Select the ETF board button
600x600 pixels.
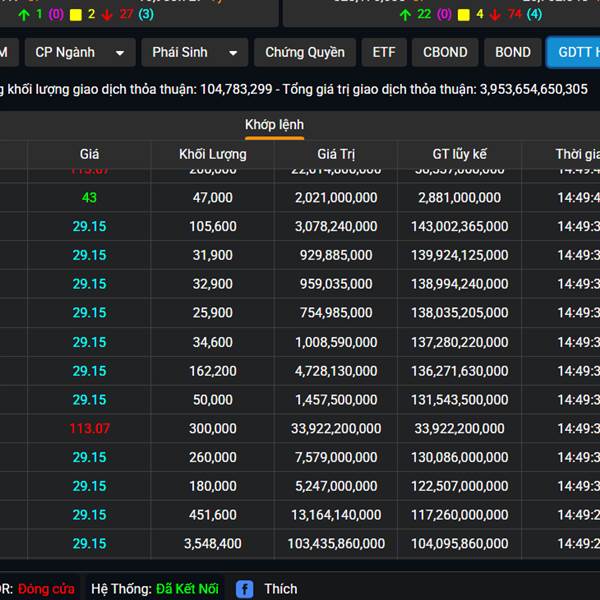[x=384, y=52]
